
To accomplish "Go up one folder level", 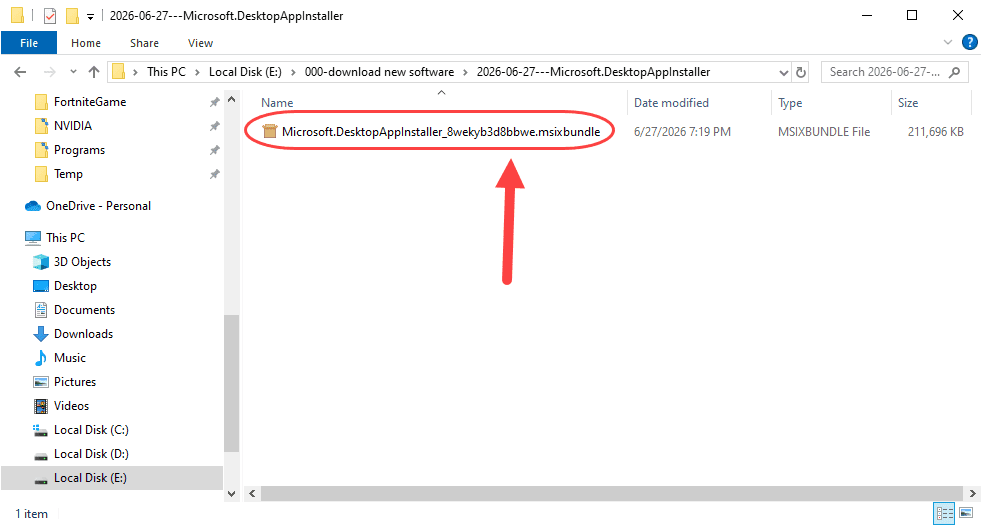I will point(94,72).
